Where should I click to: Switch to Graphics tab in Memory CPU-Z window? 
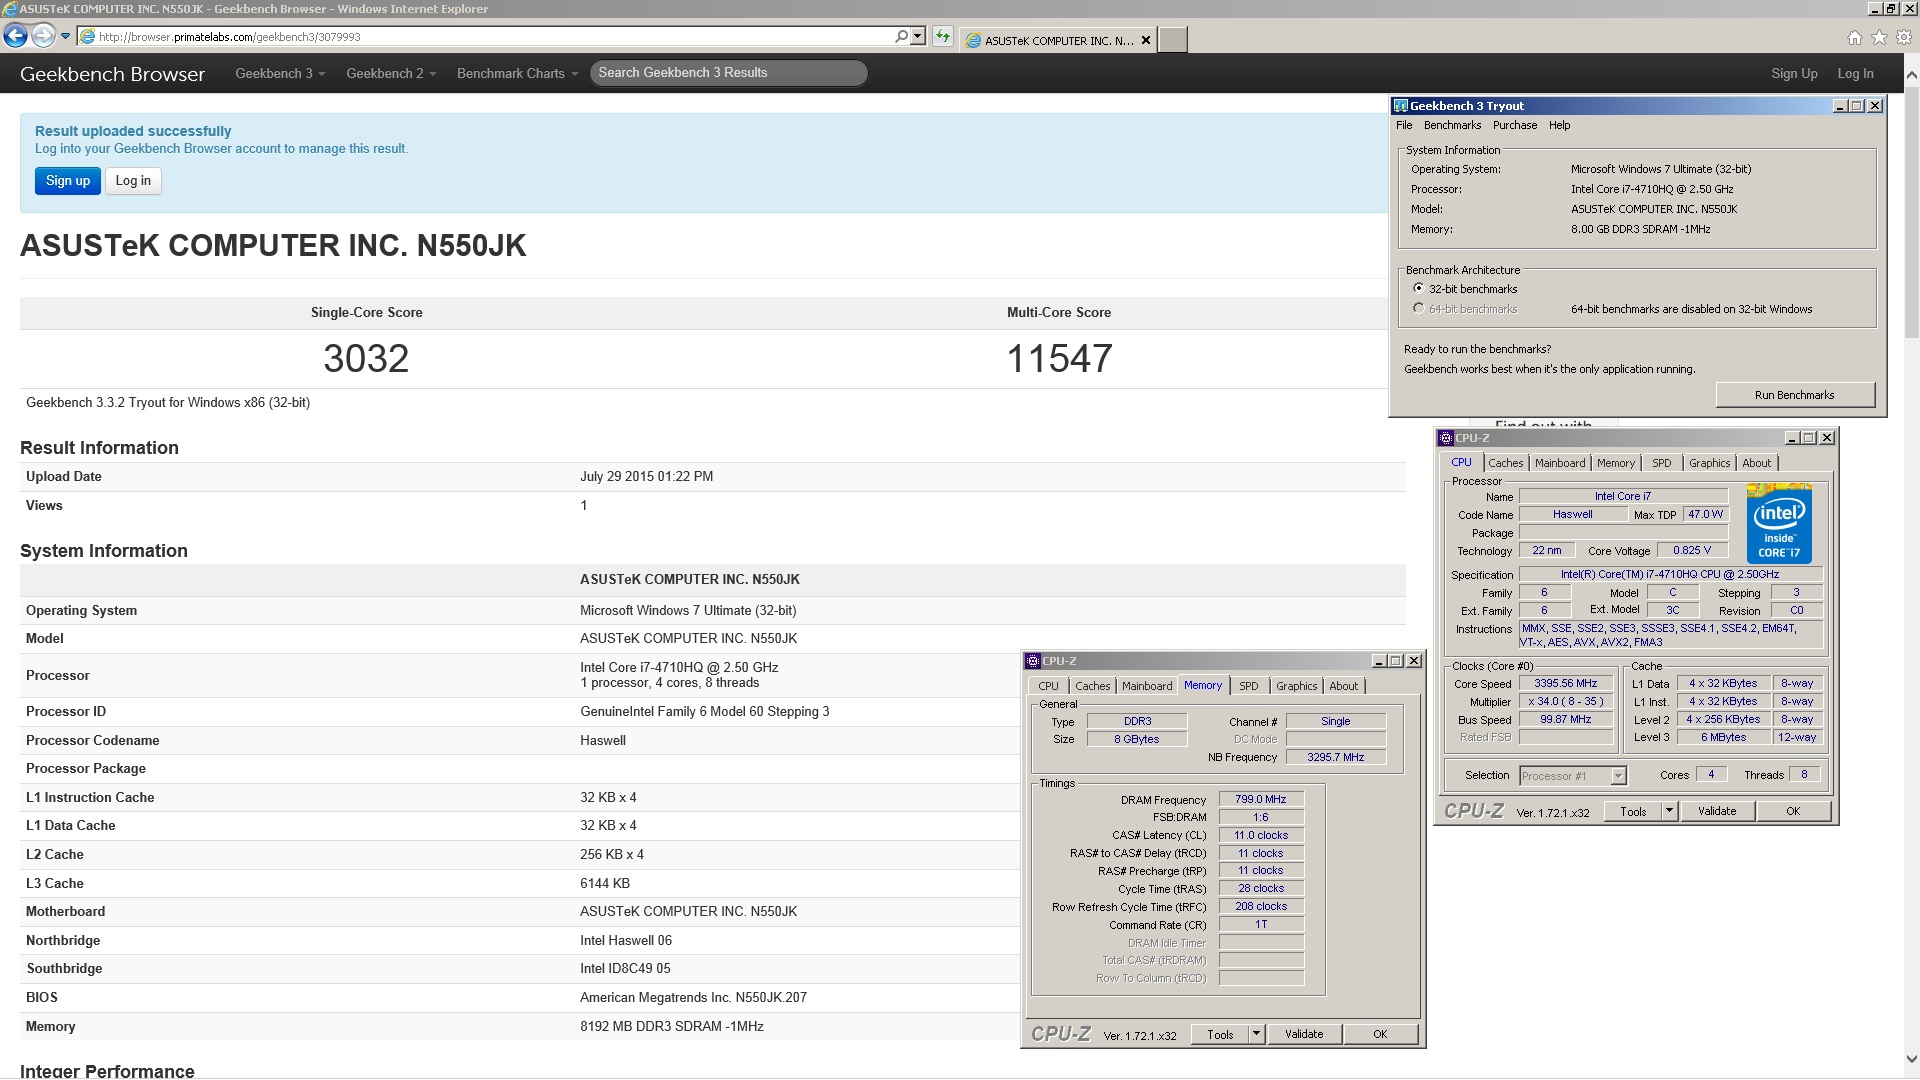(x=1296, y=686)
